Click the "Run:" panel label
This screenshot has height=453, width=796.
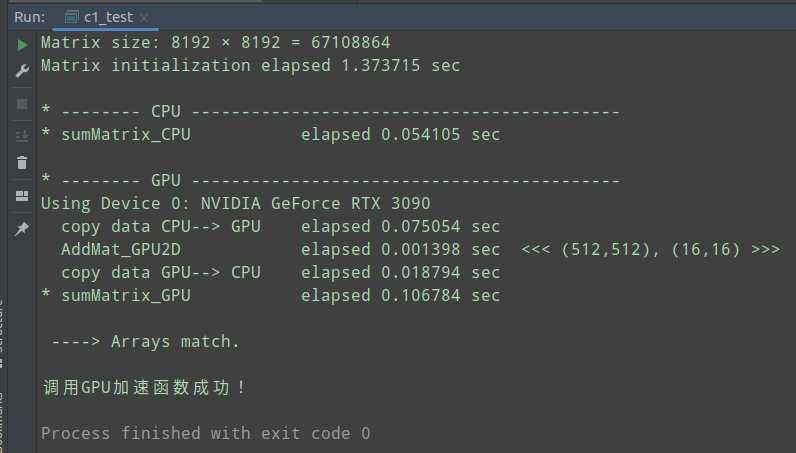coord(28,18)
